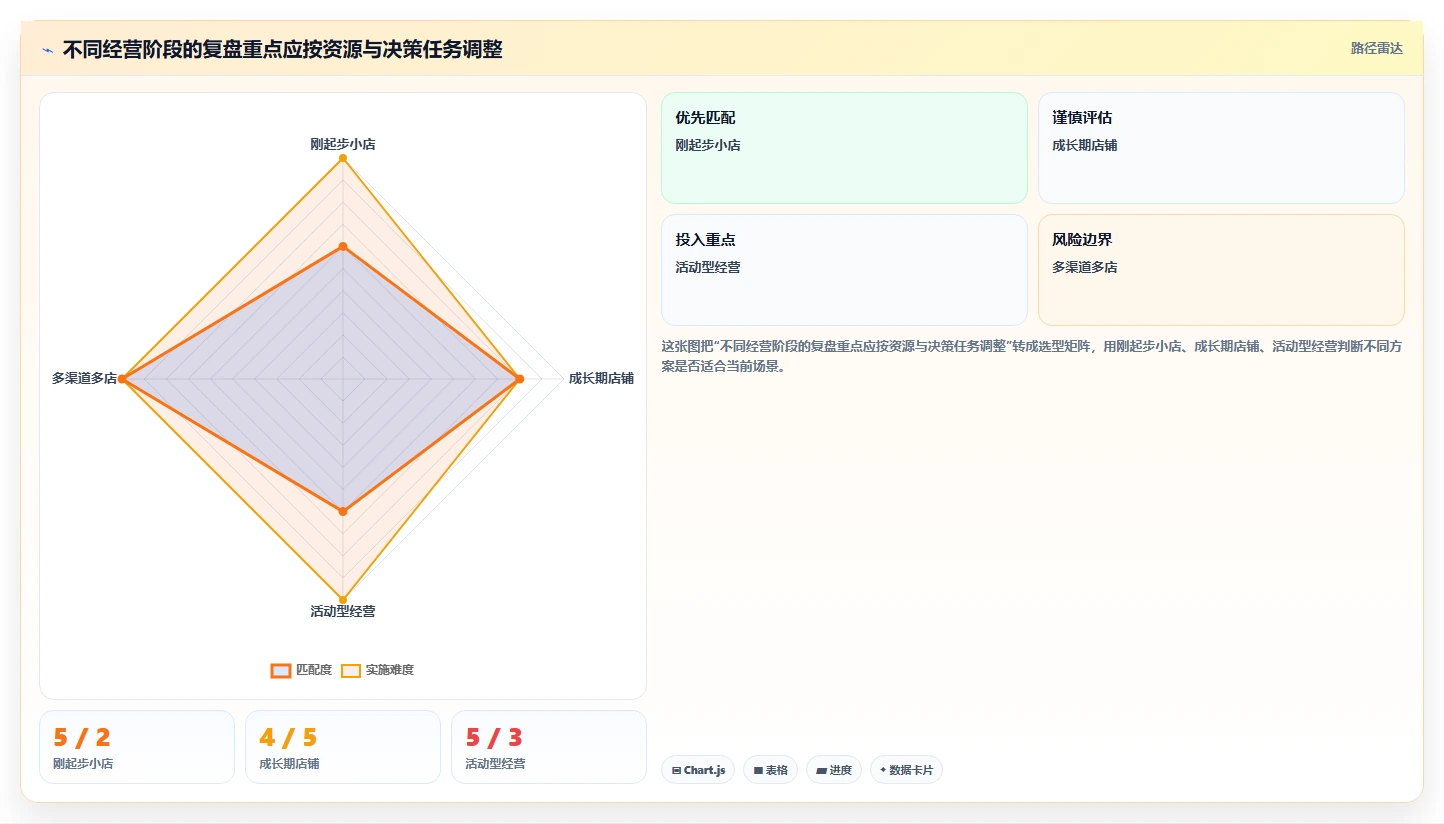This screenshot has height=824, width=1444.
Task: Click the icon inside the 数据卡片 chip
Action: (883, 770)
